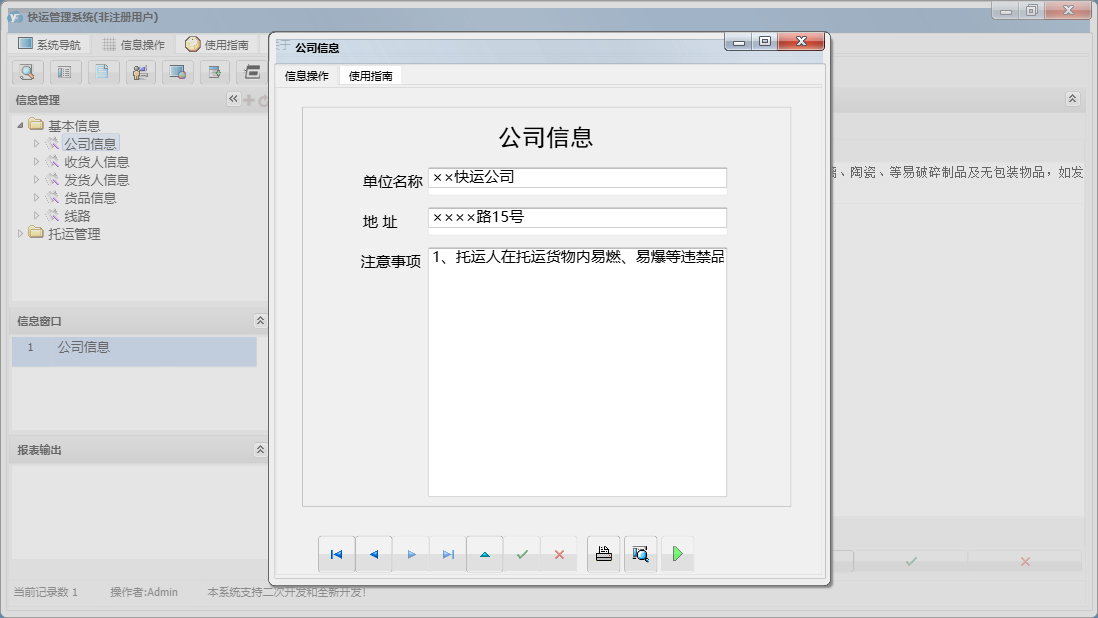
Task: Edit the 单位名称 input field
Action: point(576,177)
